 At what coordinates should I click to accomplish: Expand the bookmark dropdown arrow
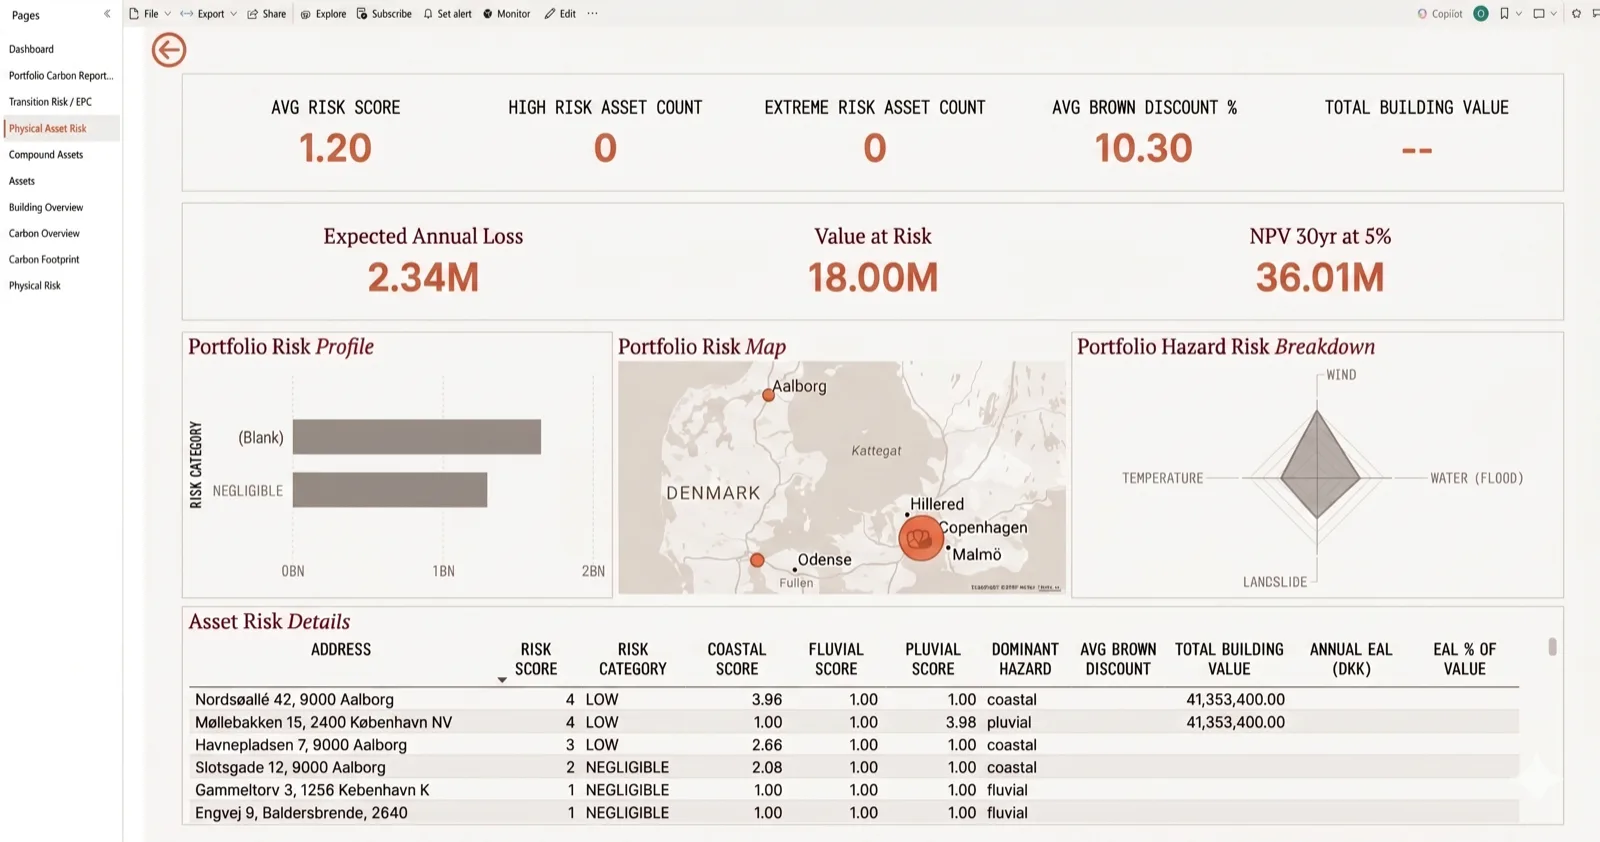[x=1519, y=14]
